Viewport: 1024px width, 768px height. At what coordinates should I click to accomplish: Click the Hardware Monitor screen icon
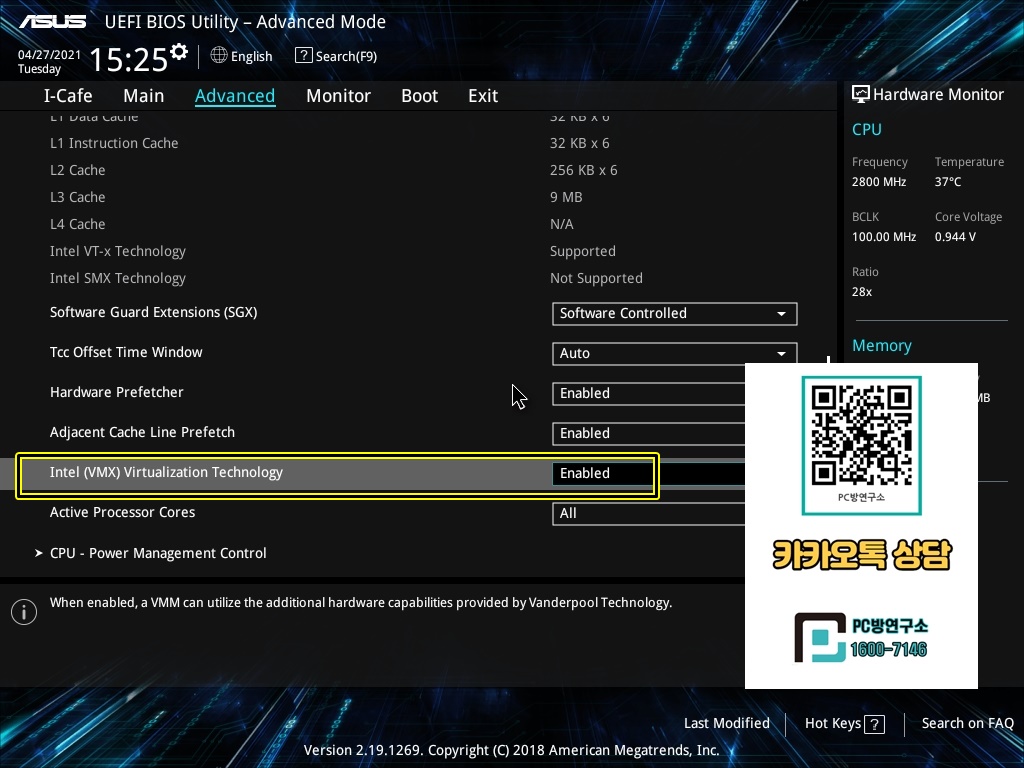861,94
